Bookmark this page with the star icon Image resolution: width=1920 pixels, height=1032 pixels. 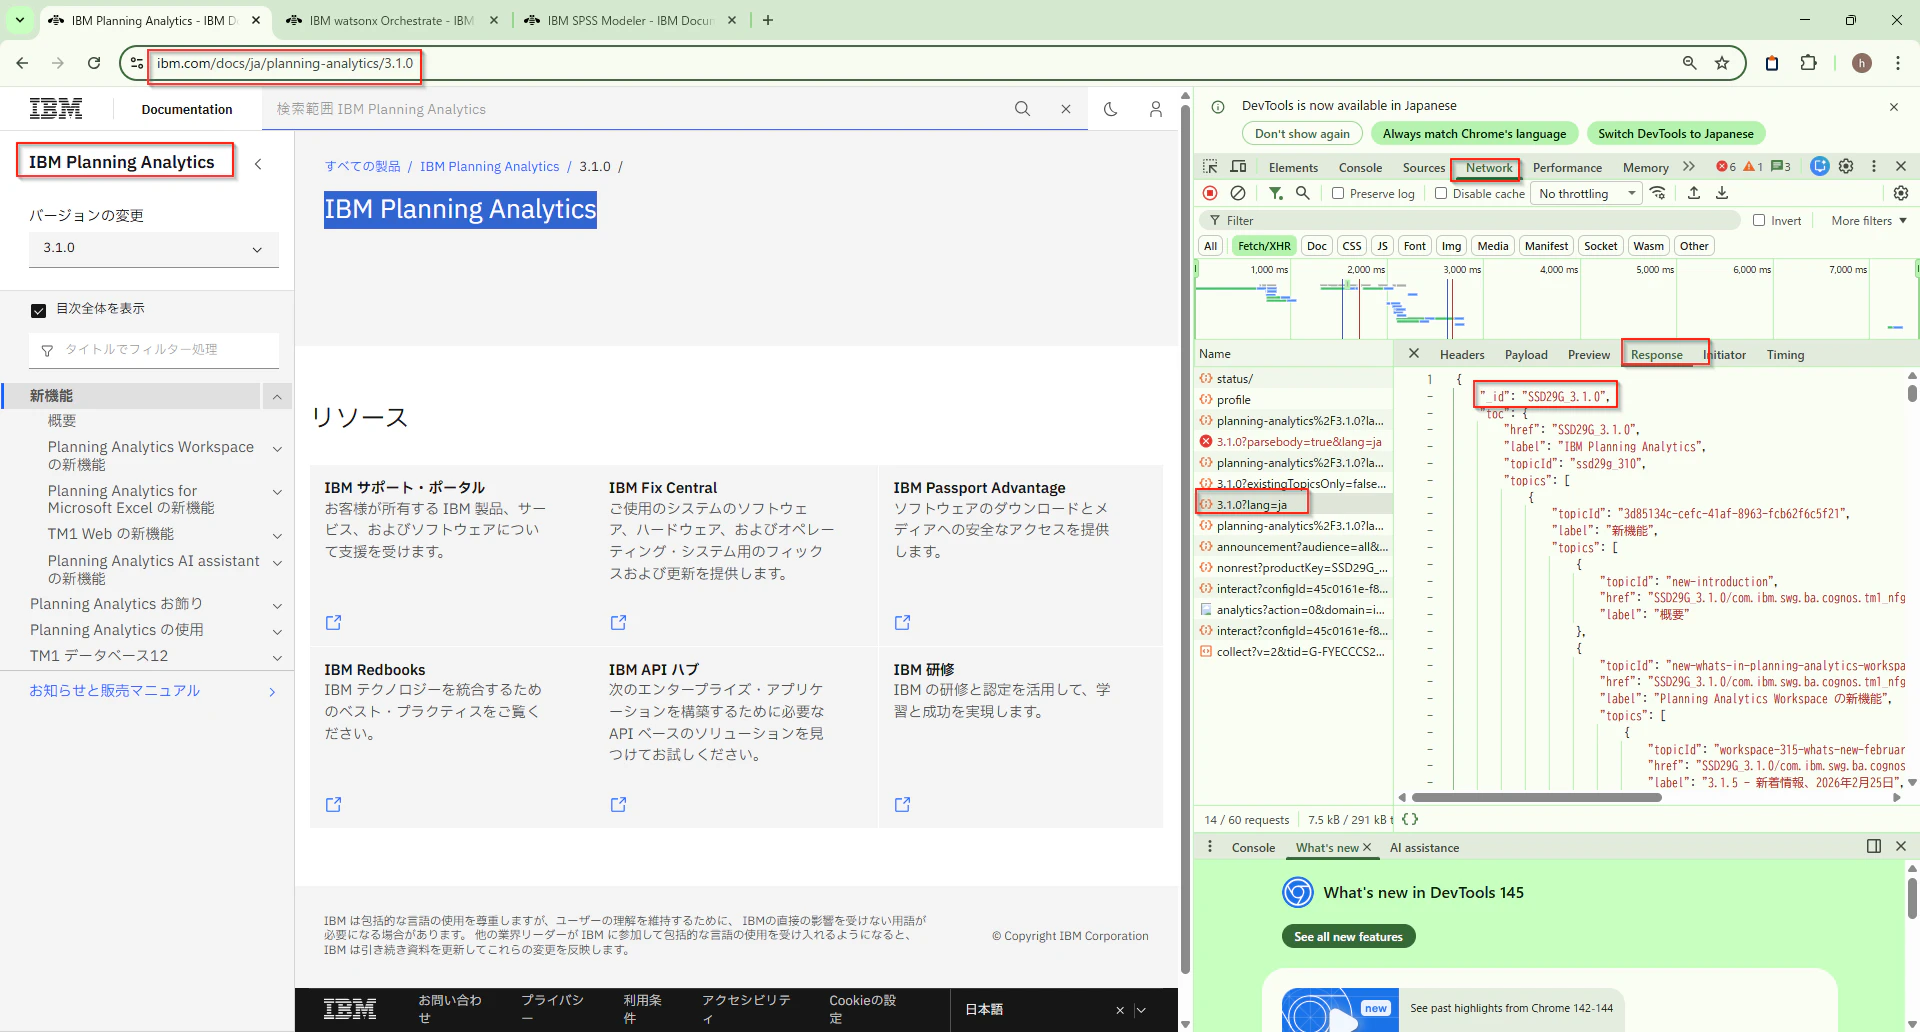pyautogui.click(x=1722, y=63)
